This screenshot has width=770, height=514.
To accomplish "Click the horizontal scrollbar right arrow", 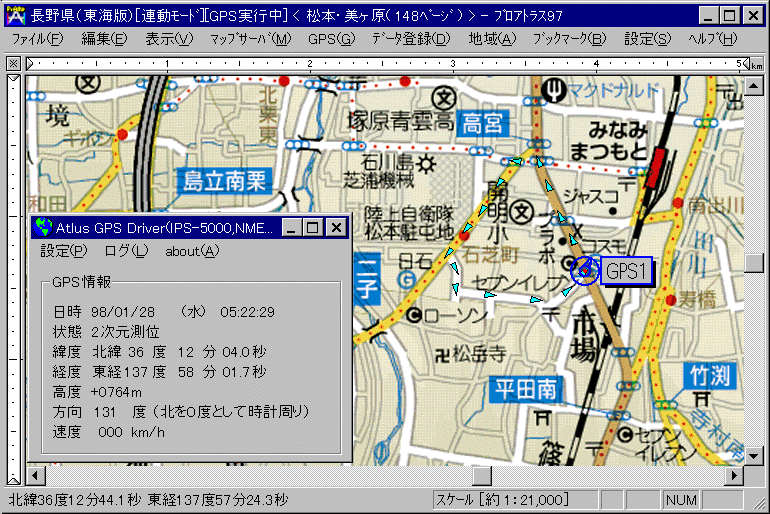I will pyautogui.click(x=734, y=475).
